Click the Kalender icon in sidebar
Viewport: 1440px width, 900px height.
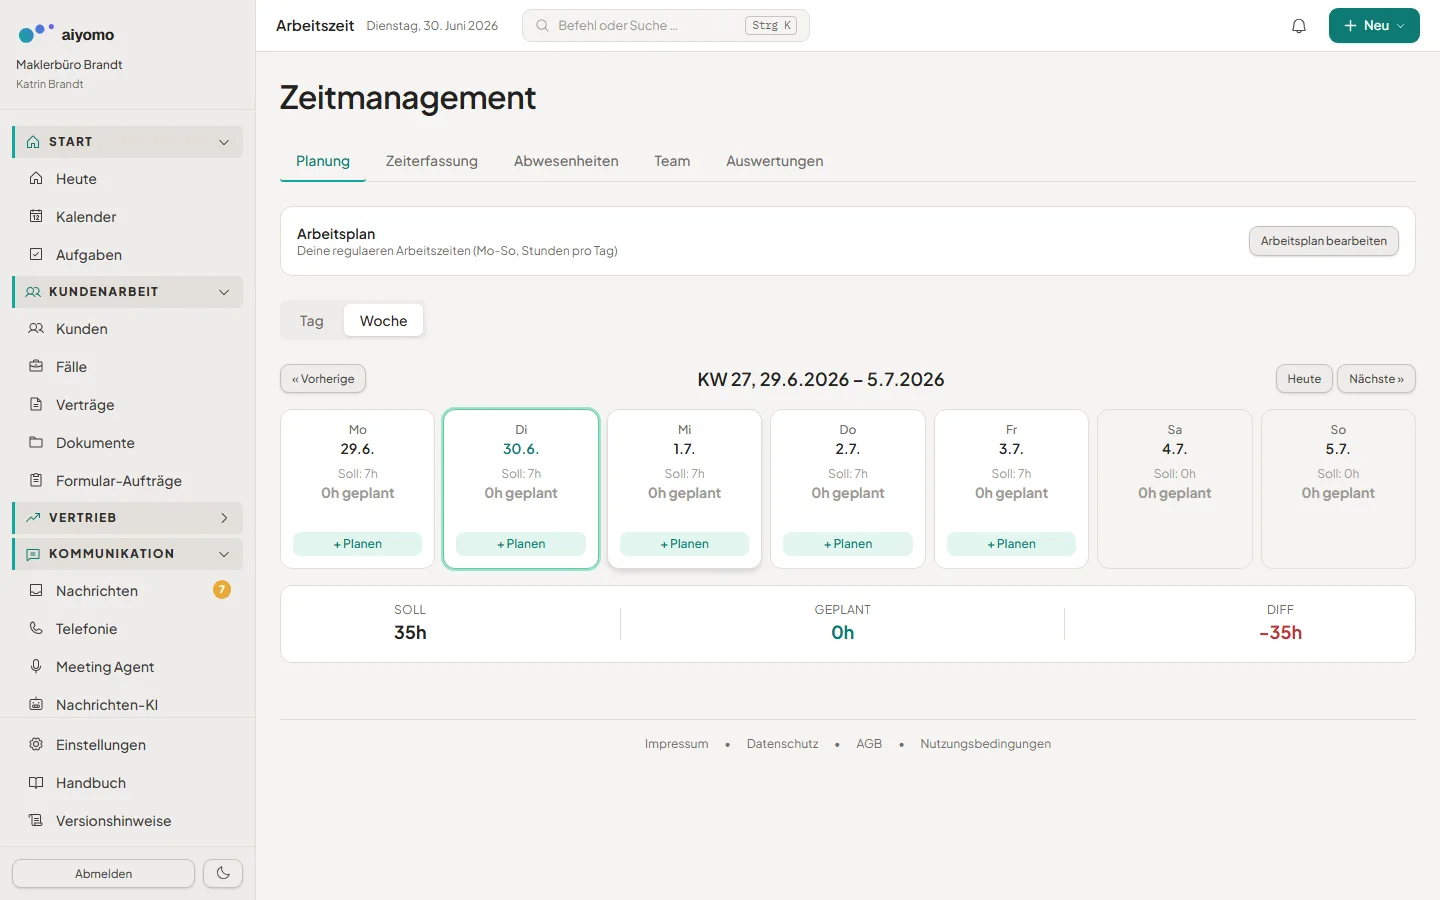coord(36,217)
